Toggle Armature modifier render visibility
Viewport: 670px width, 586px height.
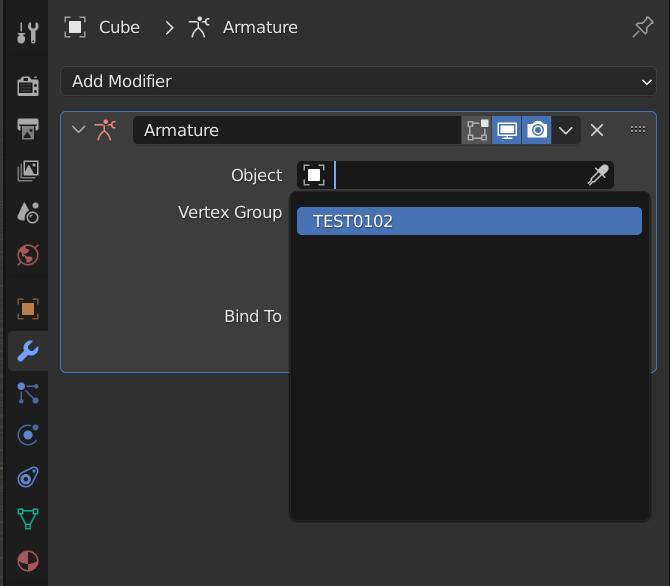pyautogui.click(x=537, y=130)
